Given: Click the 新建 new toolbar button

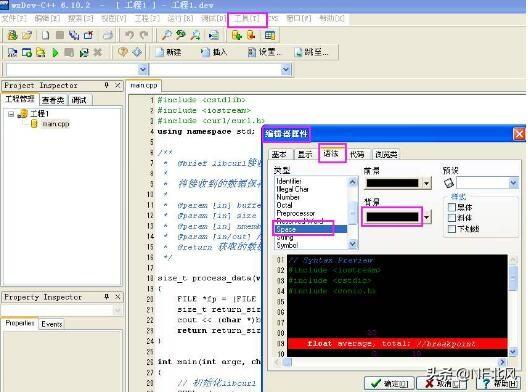Looking at the screenshot, I should pos(168,52).
